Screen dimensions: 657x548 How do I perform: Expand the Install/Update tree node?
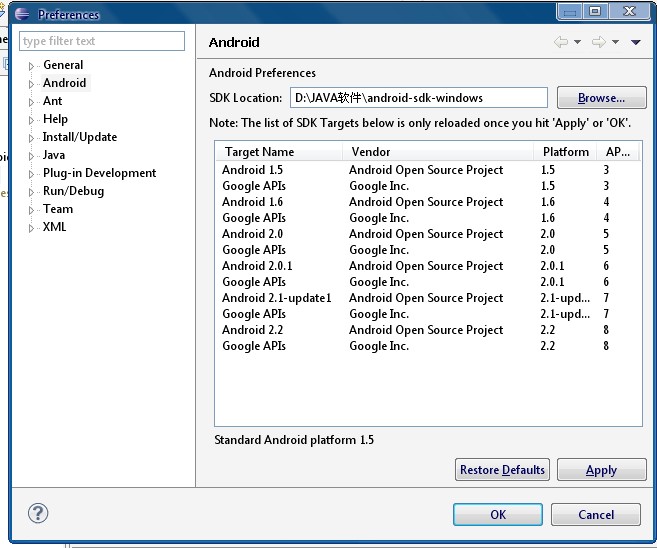31,138
